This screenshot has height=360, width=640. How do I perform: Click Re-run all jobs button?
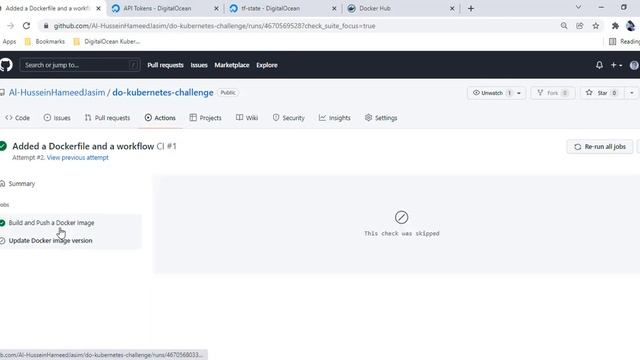600,147
